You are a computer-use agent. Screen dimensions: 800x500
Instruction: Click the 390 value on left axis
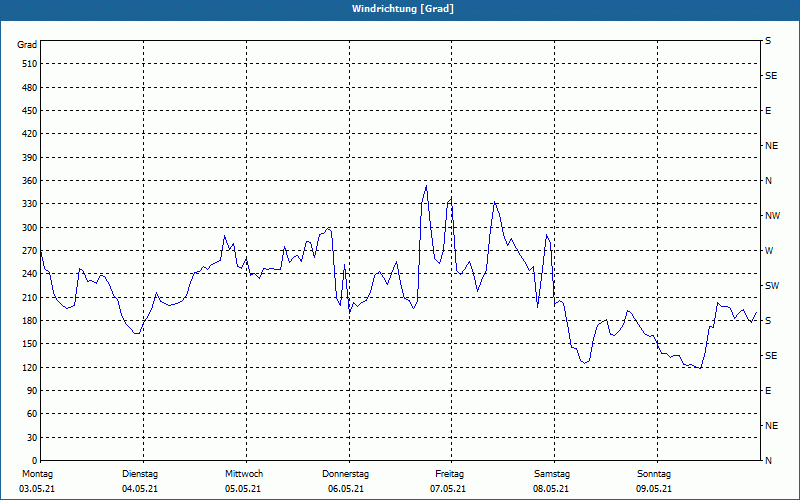(x=30, y=158)
